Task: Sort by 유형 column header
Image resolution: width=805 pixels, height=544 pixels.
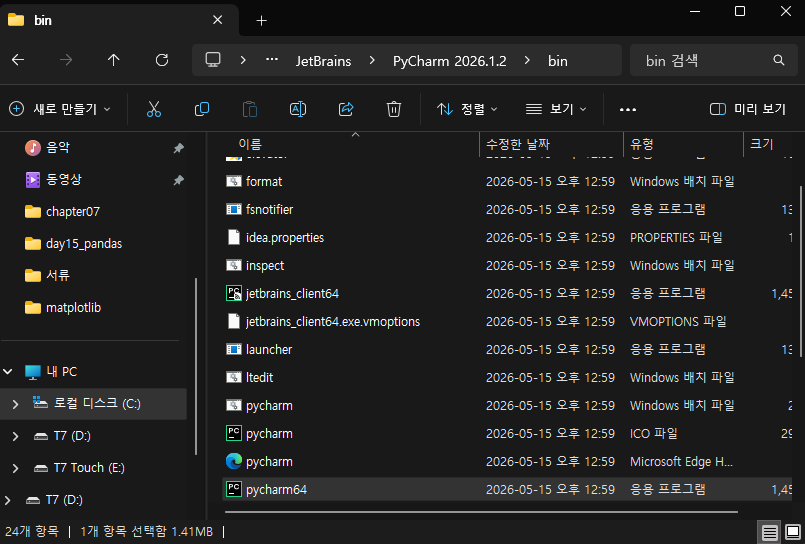Action: (x=683, y=144)
